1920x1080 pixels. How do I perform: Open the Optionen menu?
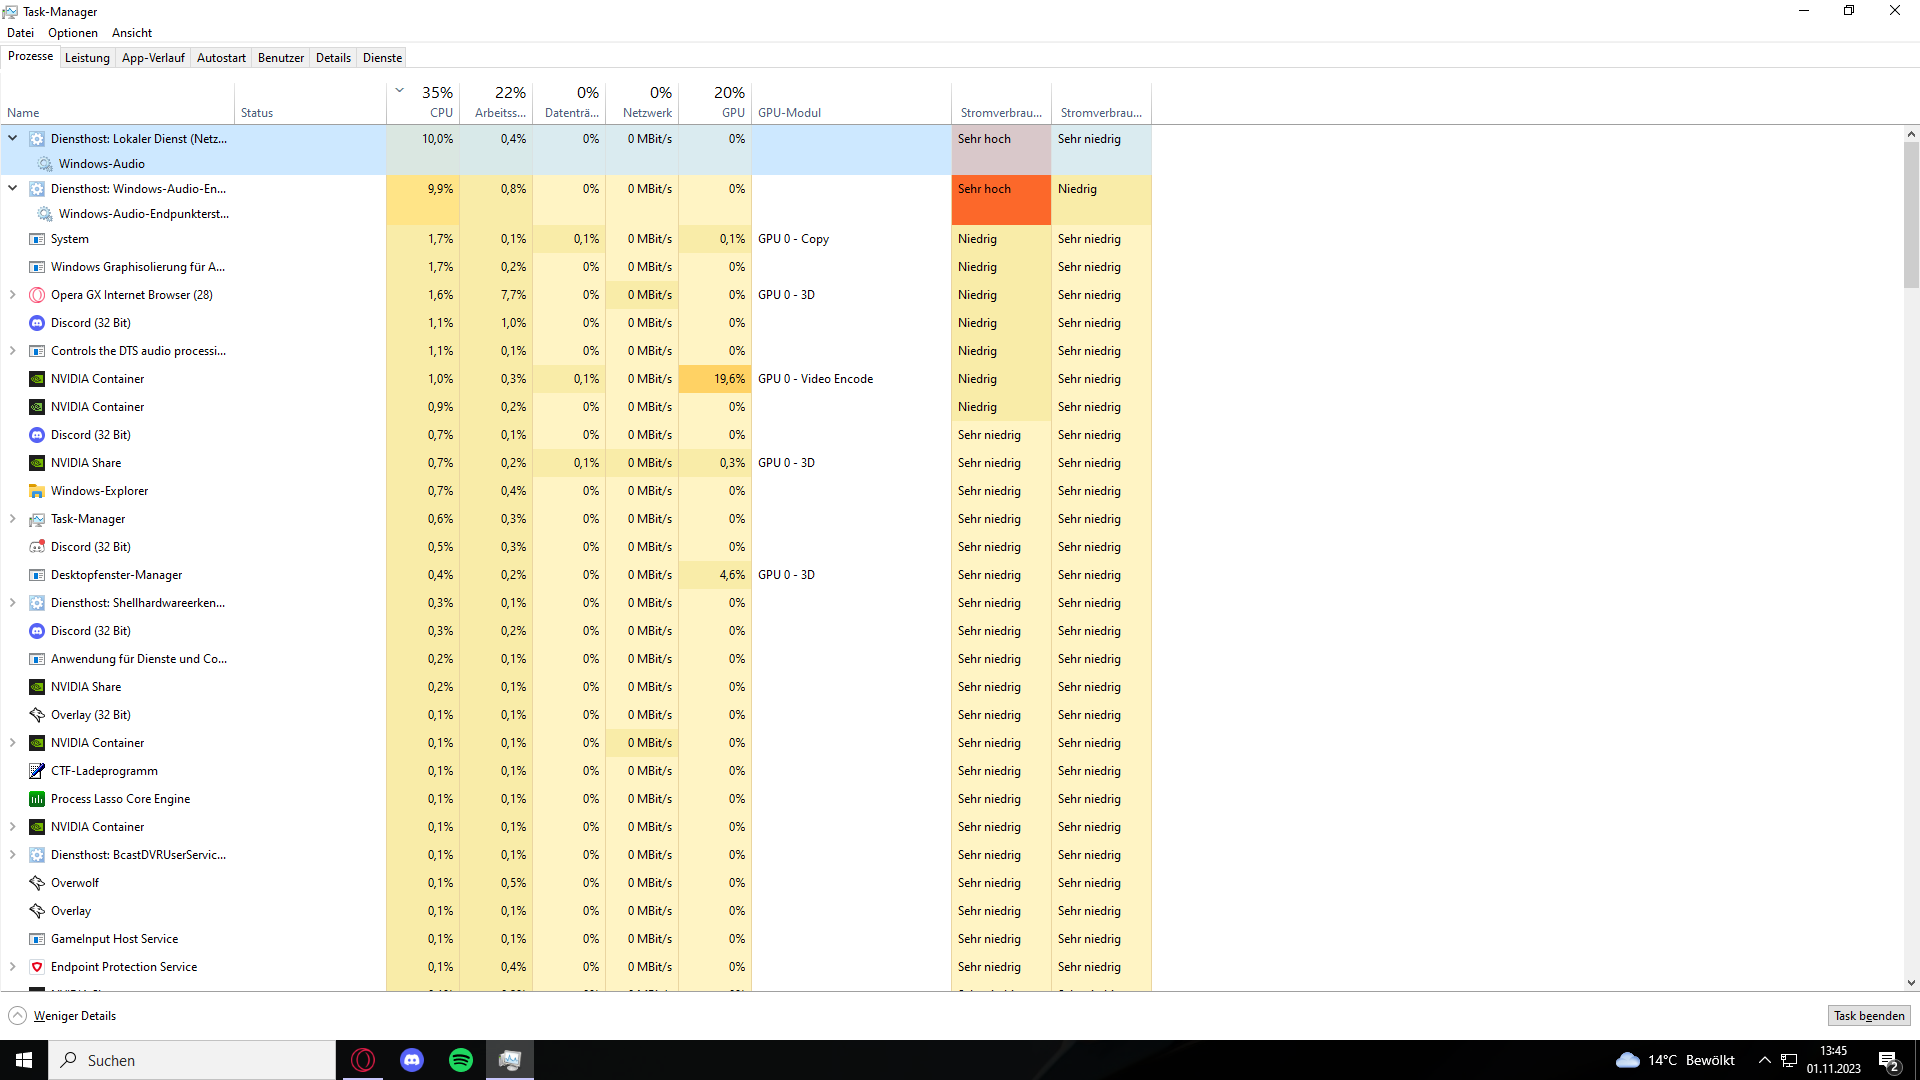[73, 33]
